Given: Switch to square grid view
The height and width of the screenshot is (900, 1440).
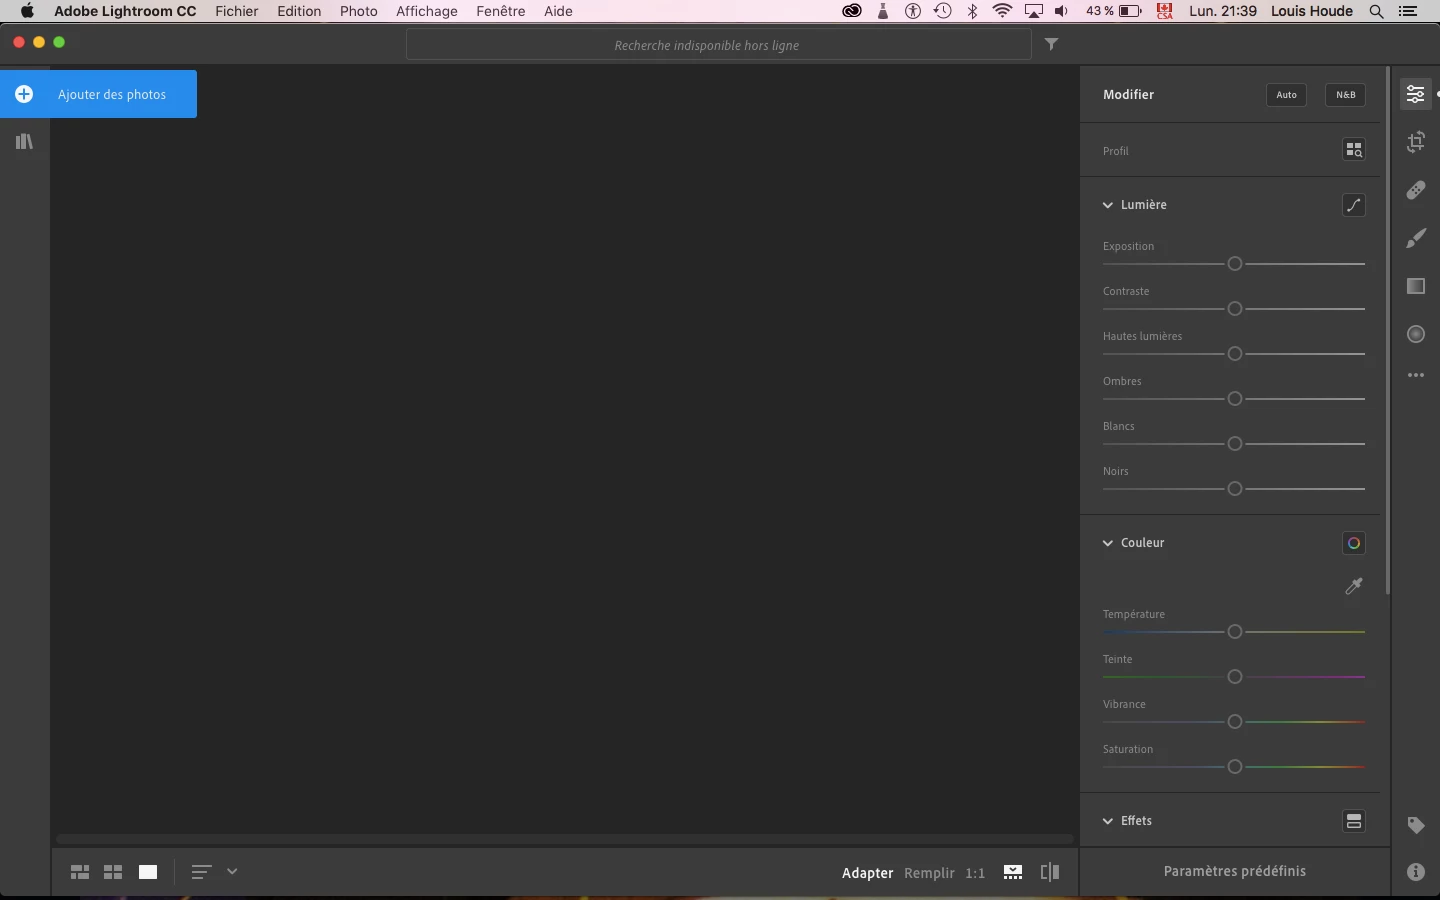Looking at the screenshot, I should (113, 872).
